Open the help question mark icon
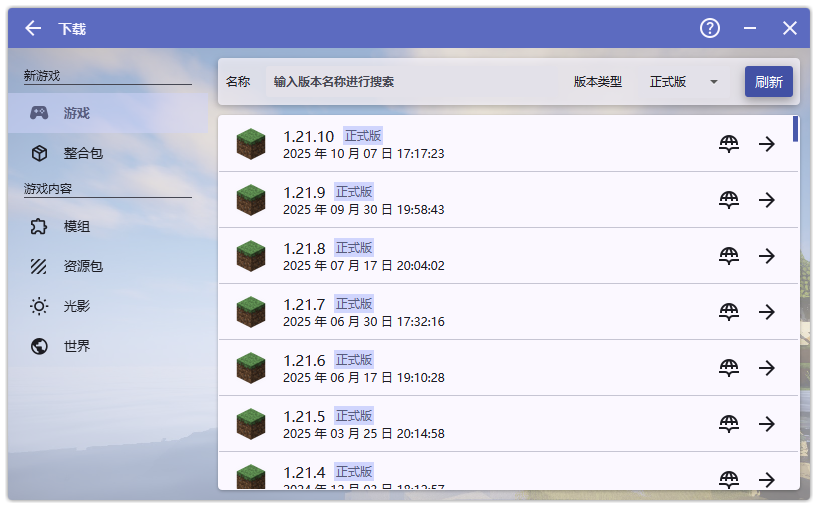Image resolution: width=818 pixels, height=508 pixels. pos(710,28)
